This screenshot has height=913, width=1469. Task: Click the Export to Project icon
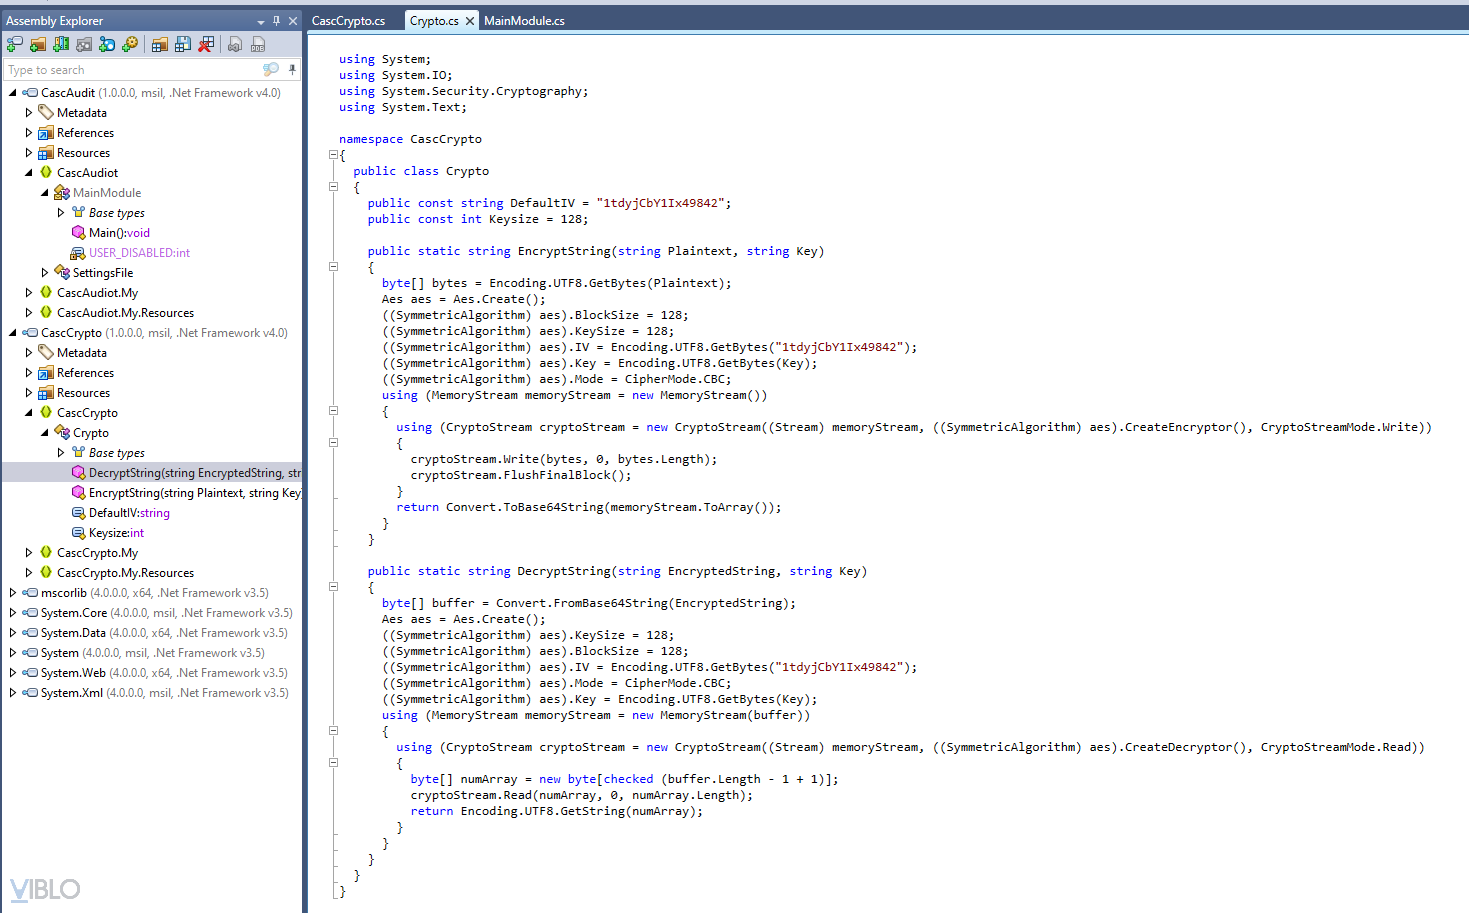pos(235,44)
